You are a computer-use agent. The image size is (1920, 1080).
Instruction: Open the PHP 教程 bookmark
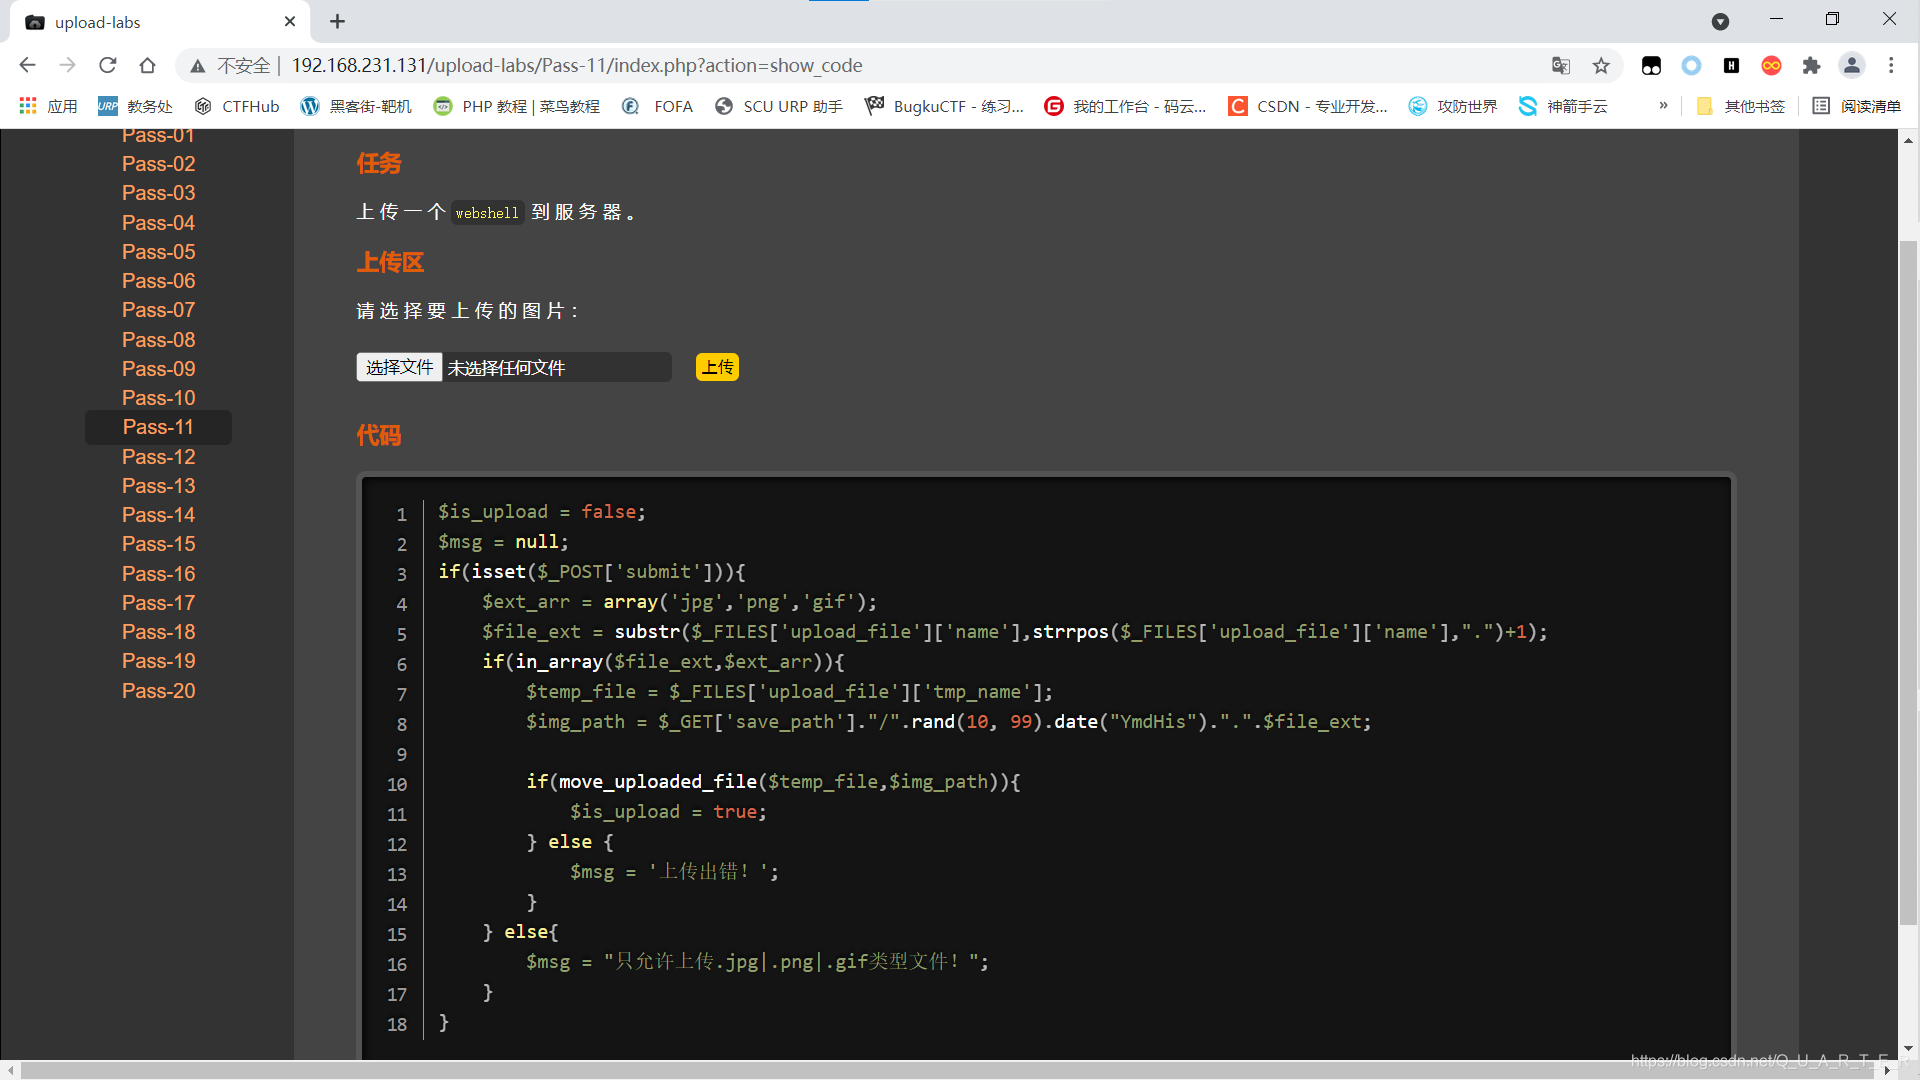pyautogui.click(x=517, y=106)
